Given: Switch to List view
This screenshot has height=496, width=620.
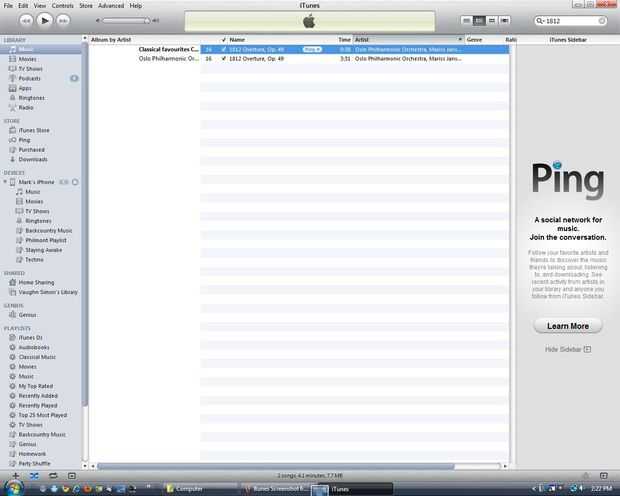Looking at the screenshot, I should (467, 20).
